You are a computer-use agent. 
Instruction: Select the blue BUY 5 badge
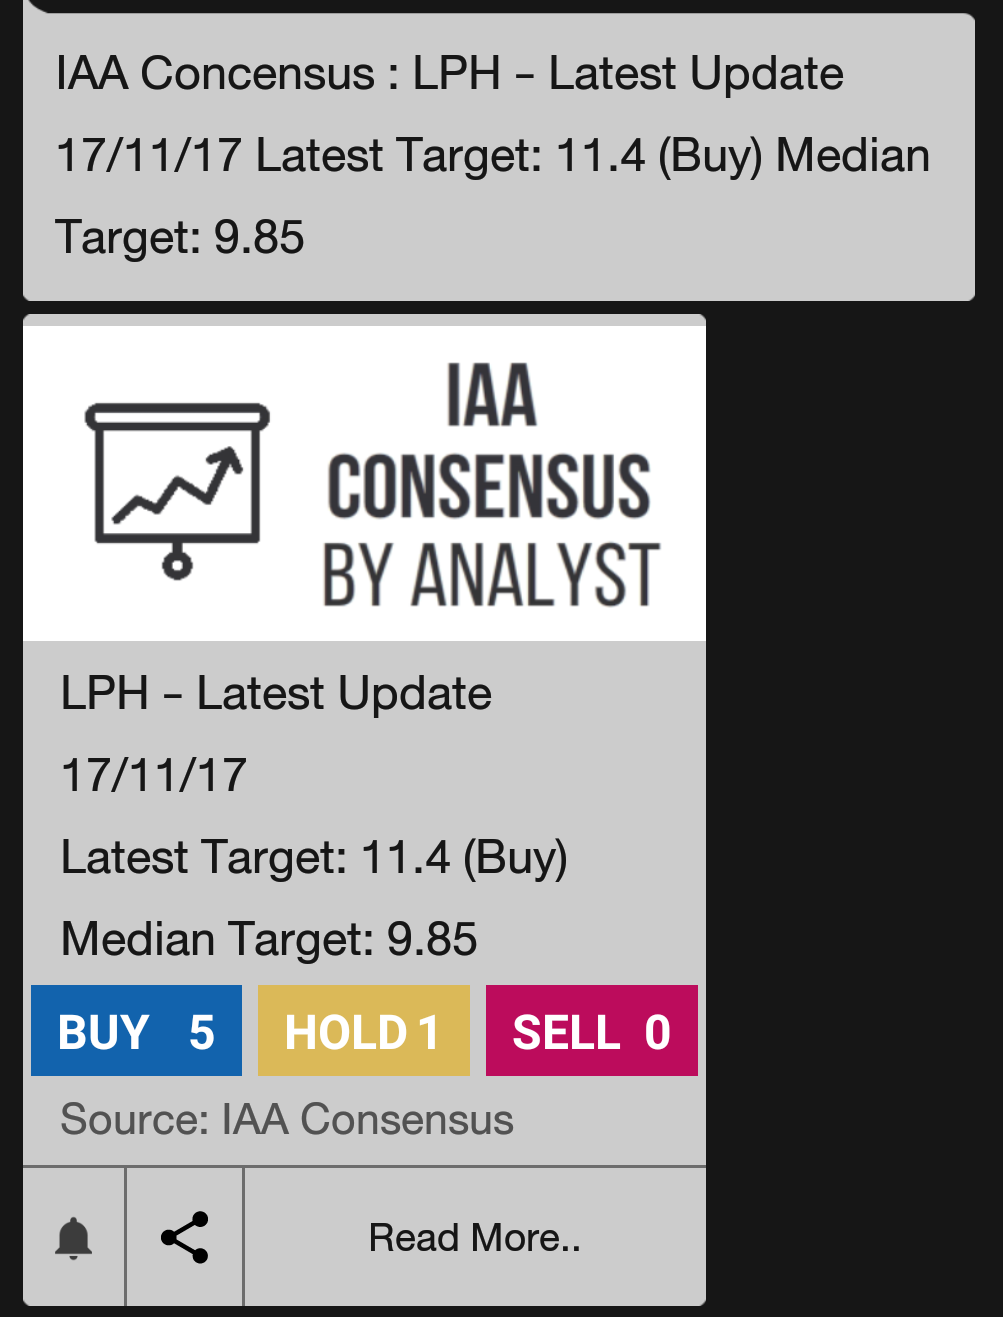(136, 1031)
